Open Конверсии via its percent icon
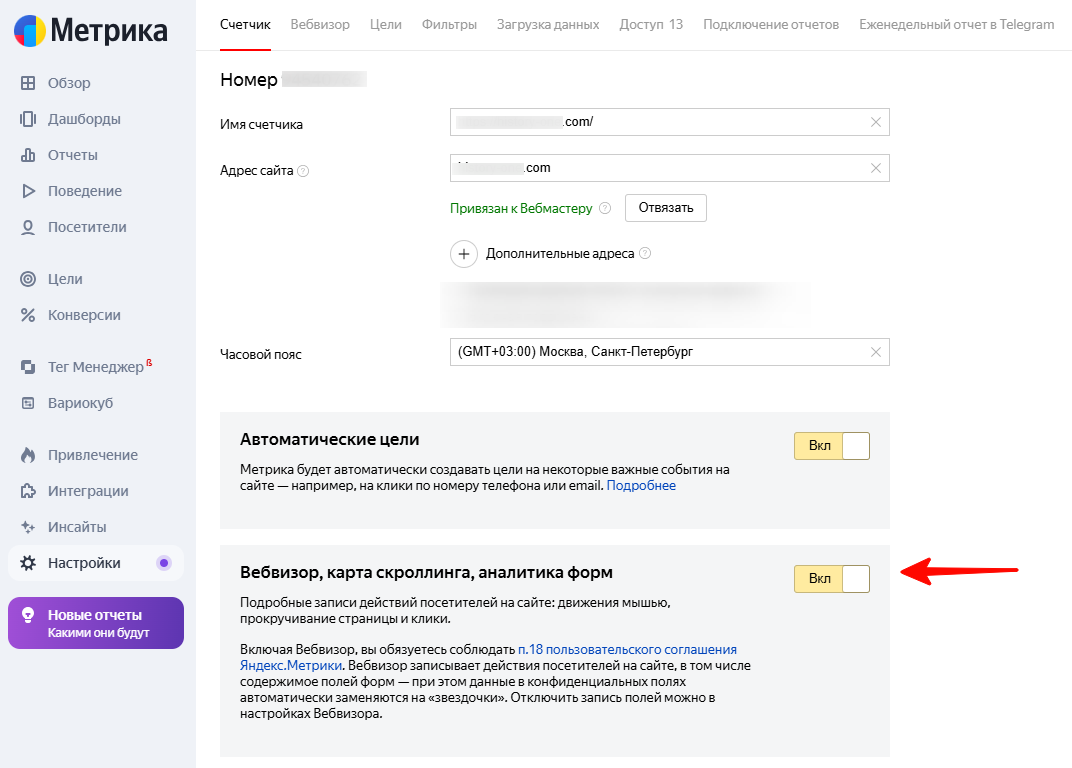 click(x=28, y=315)
